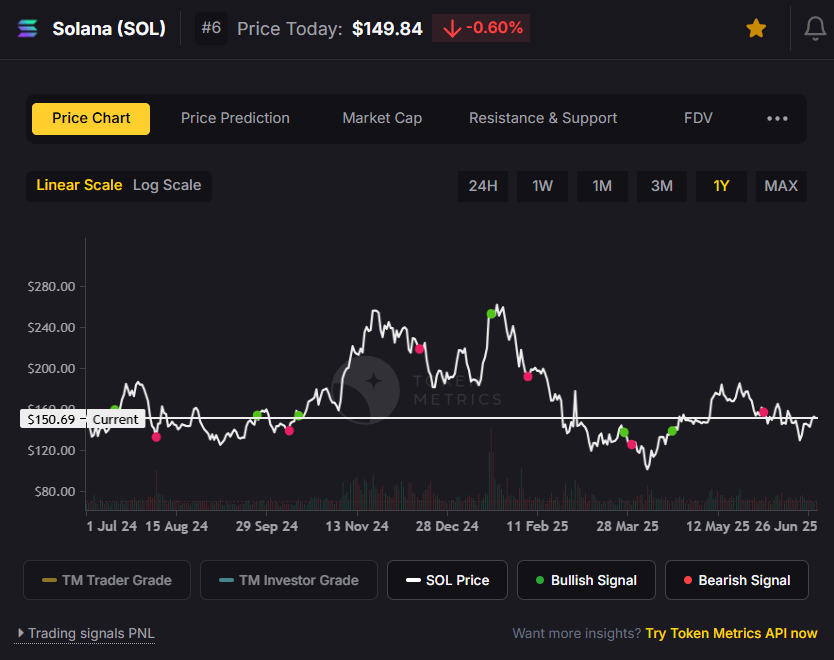Expand the Trading signals PNL section
The width and height of the screenshot is (834, 660).
coord(86,633)
